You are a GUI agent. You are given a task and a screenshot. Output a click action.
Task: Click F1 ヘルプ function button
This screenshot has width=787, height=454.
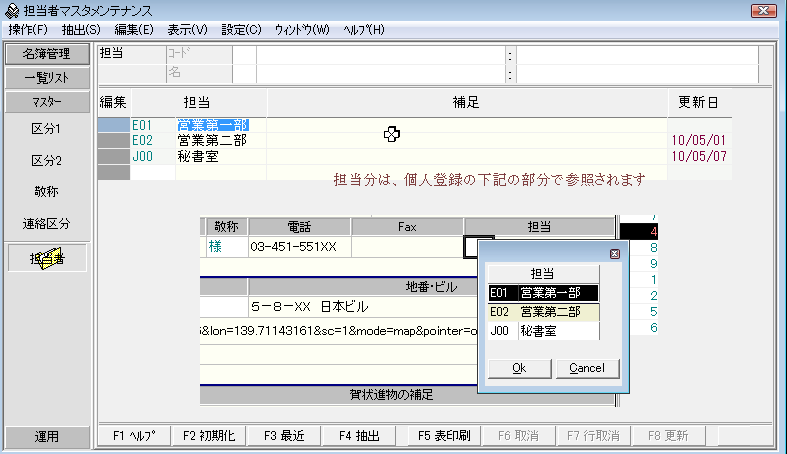[134, 436]
